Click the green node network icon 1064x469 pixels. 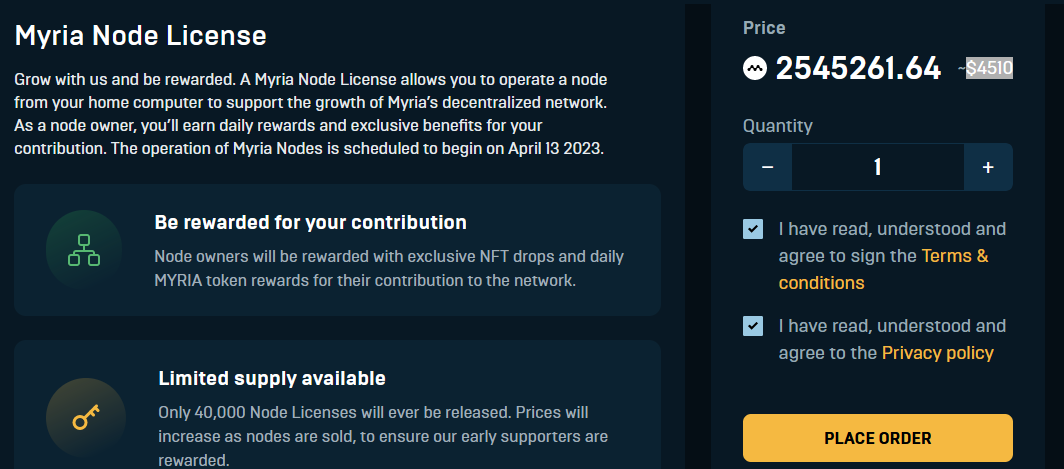pos(84,250)
